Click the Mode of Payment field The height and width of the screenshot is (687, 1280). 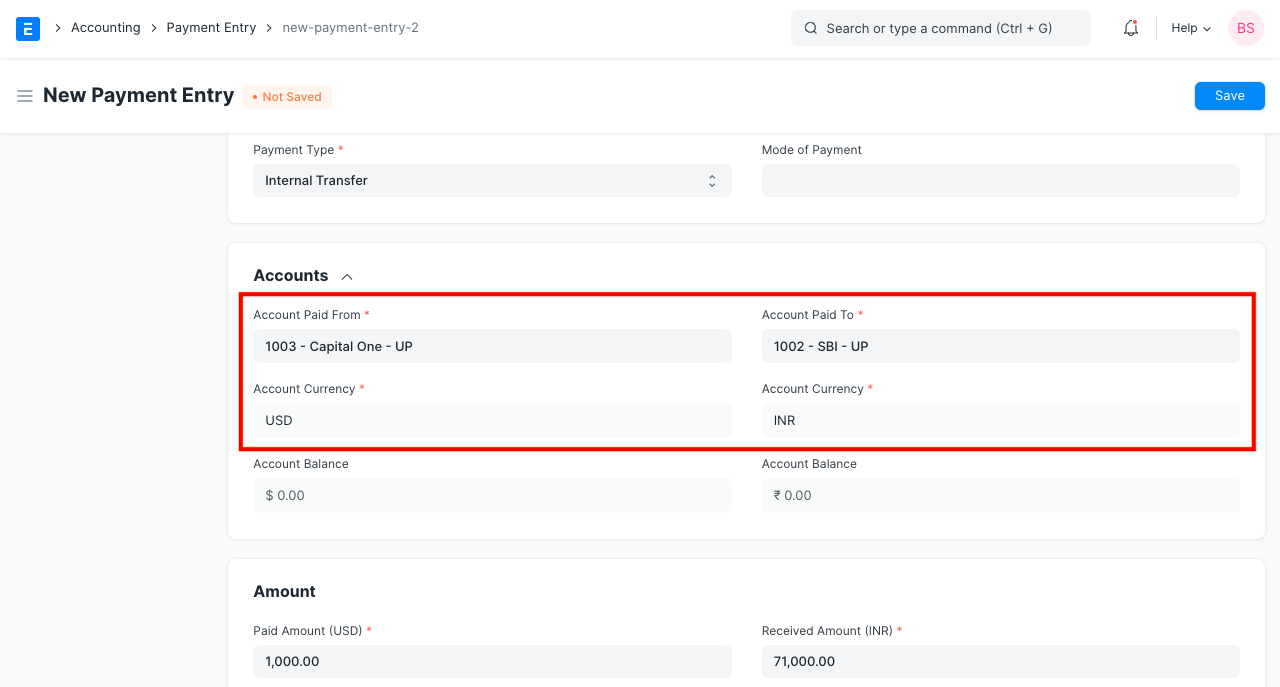1000,180
